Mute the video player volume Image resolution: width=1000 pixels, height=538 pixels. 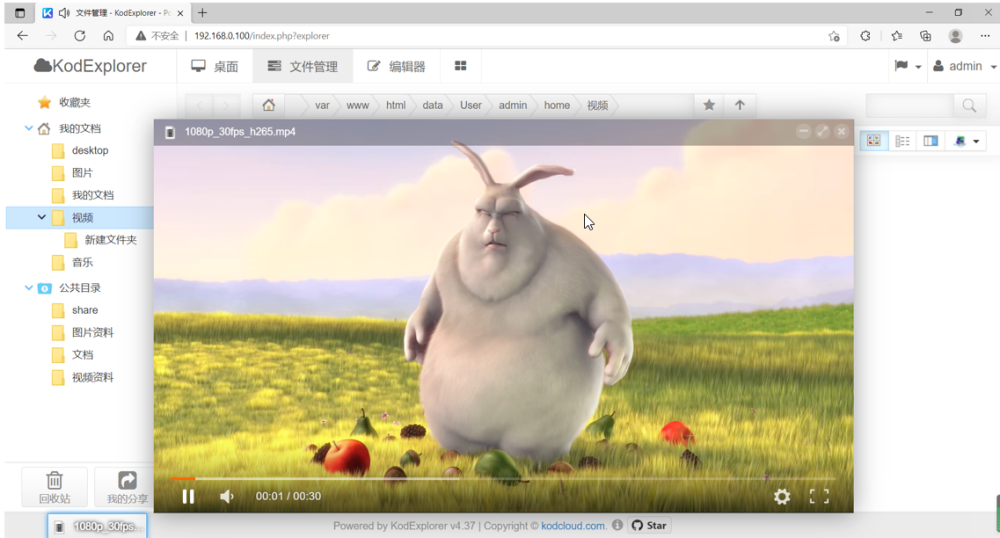(x=227, y=496)
